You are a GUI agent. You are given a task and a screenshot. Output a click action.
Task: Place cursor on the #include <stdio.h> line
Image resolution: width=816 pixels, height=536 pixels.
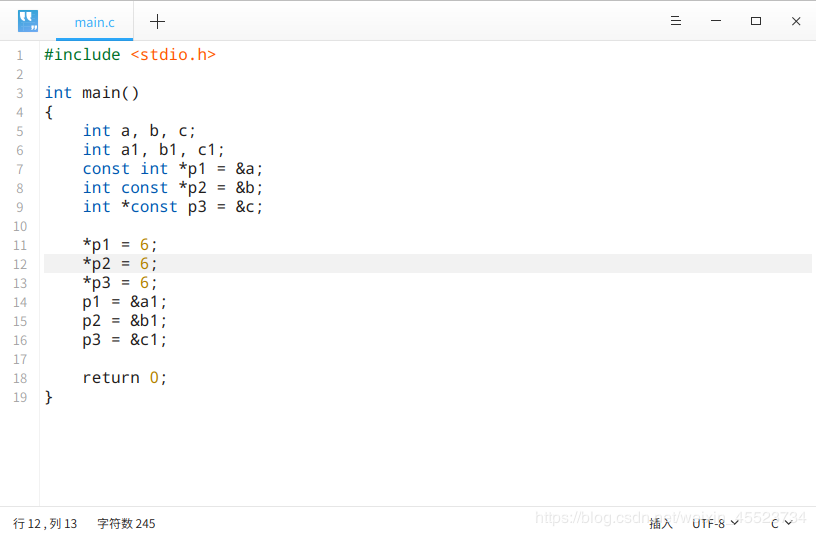[130, 55]
